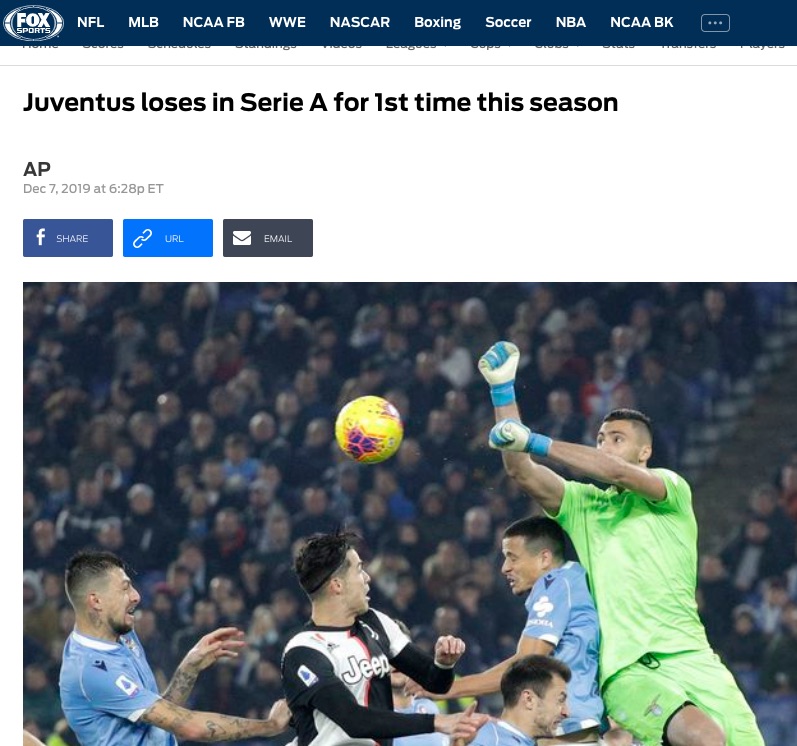Viewport: 797px width, 746px height.
Task: Select NCAA FB in navigation
Action: click(213, 22)
